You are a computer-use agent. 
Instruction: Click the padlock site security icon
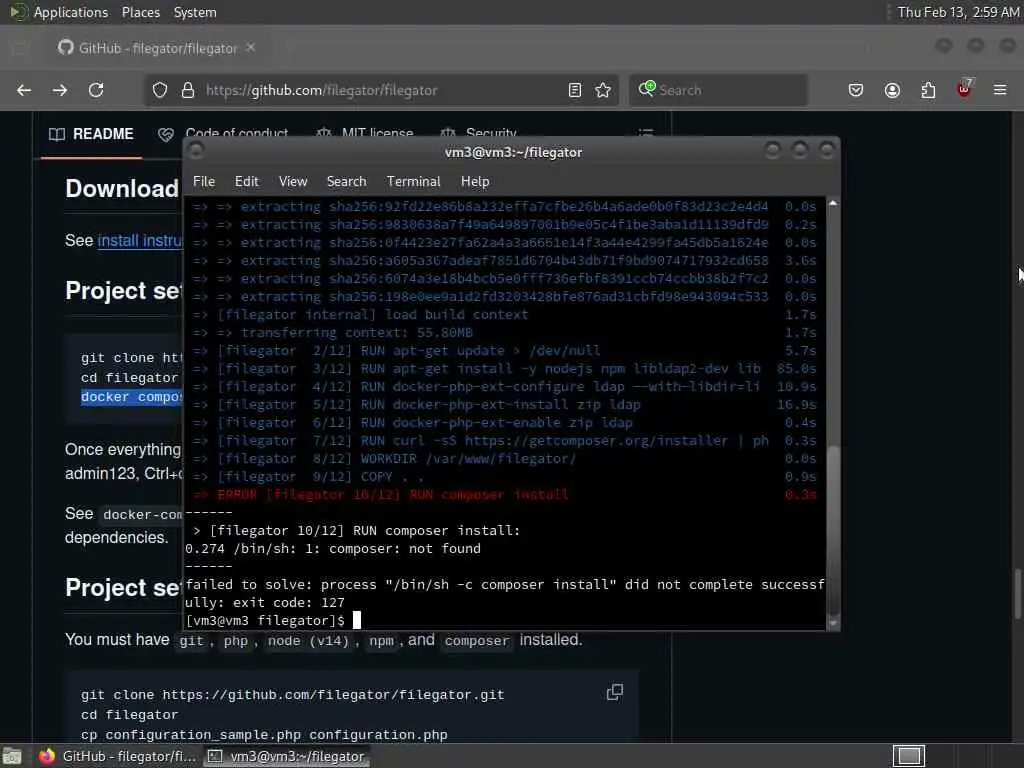(188, 90)
